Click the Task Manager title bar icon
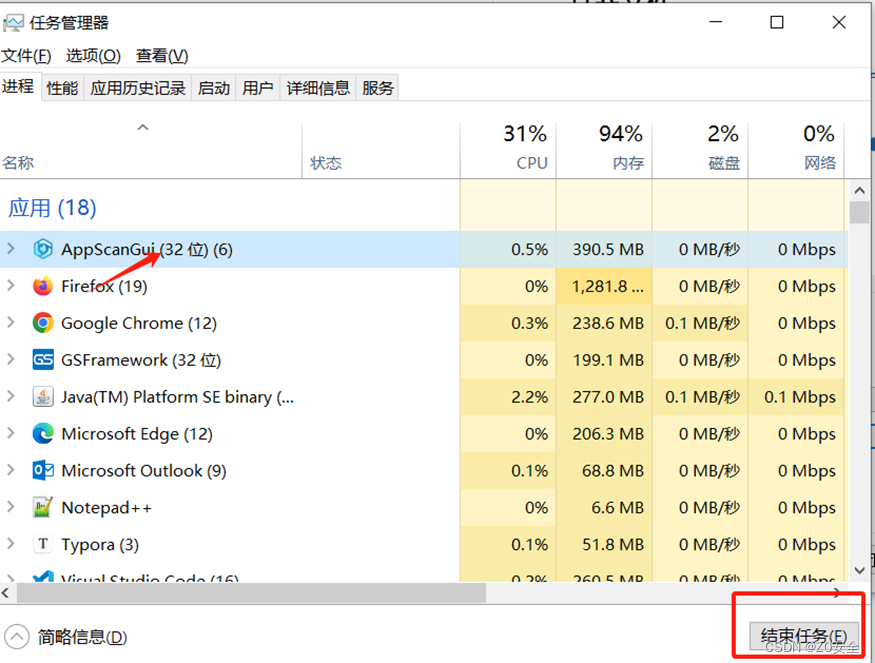This screenshot has height=663, width=875. (13, 23)
